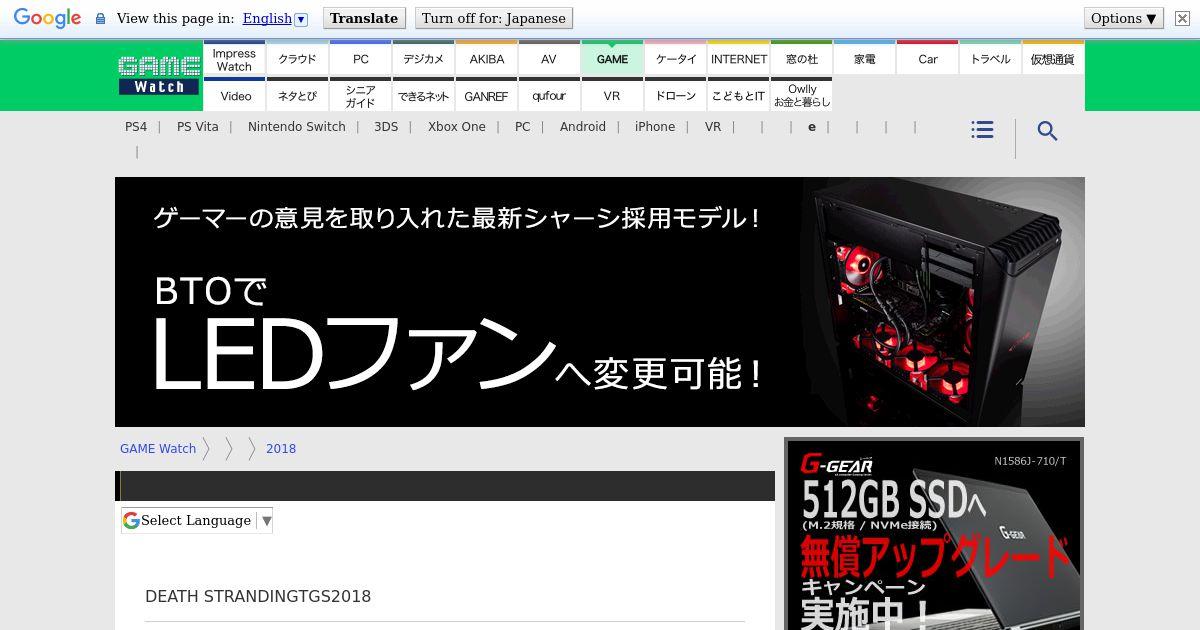The image size is (1200, 630).
Task: Go to the PS4 category link
Action: (x=136, y=127)
